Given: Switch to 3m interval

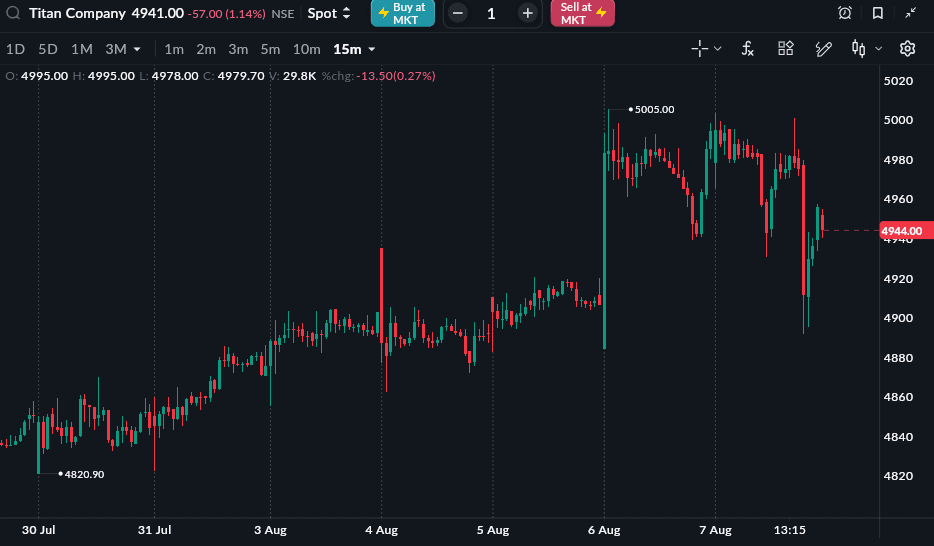Looking at the screenshot, I should 238,49.
